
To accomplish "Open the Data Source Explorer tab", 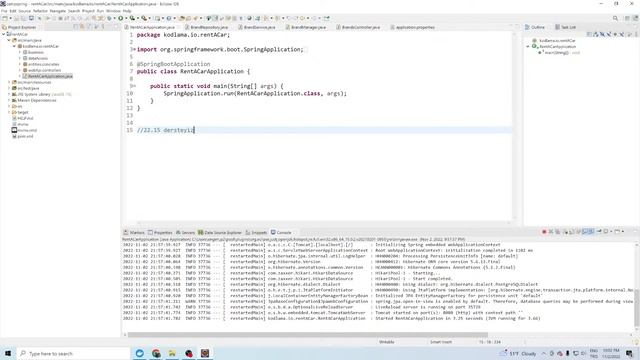I will (220, 232).
